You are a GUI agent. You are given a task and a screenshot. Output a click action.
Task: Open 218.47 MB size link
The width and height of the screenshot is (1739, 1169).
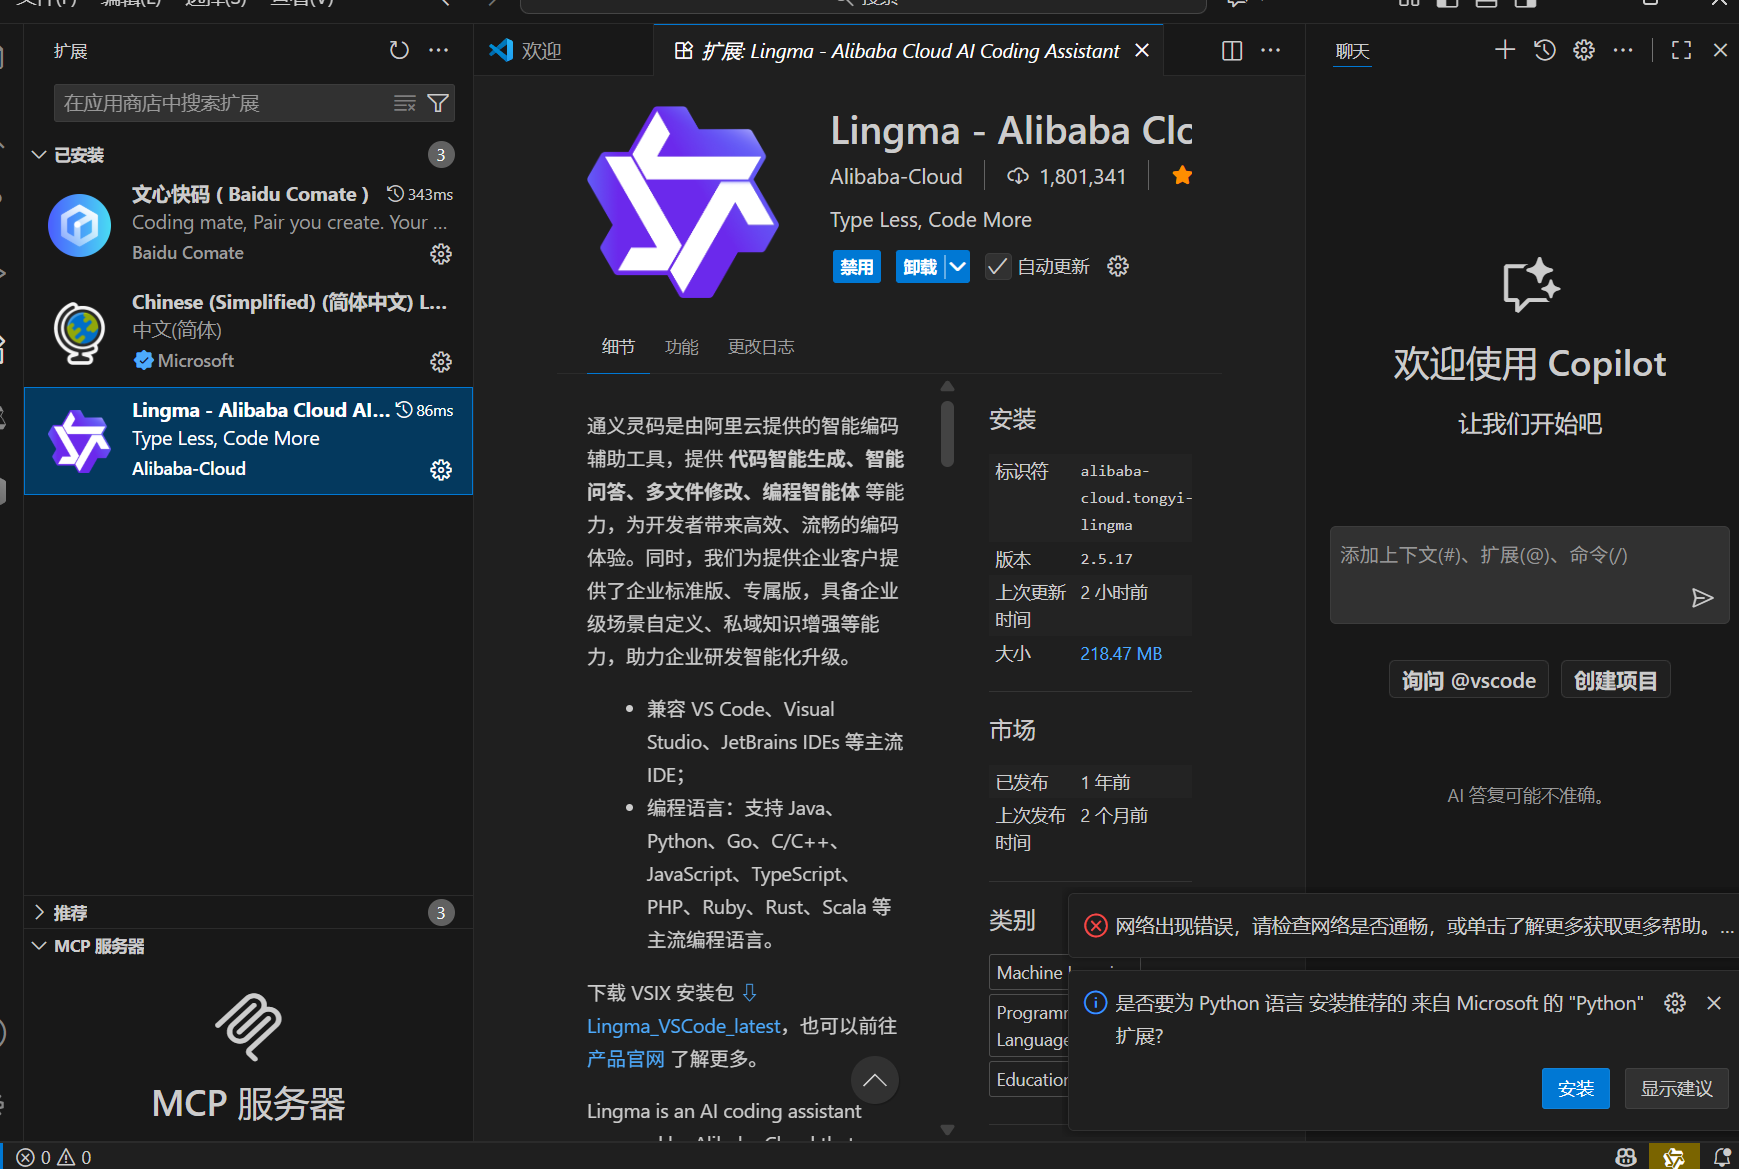pyautogui.click(x=1121, y=654)
